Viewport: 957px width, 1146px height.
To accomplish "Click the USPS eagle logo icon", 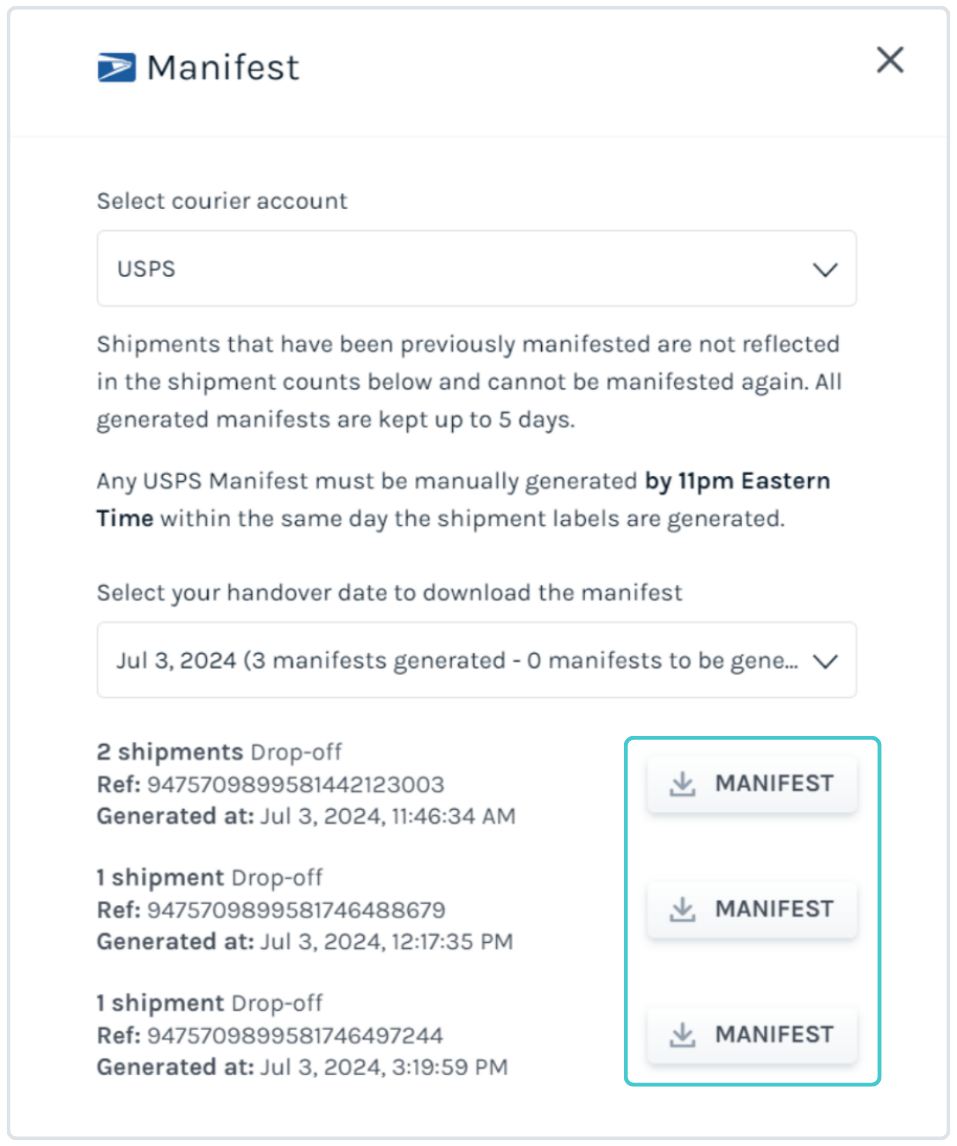I will pyautogui.click(x=118, y=68).
